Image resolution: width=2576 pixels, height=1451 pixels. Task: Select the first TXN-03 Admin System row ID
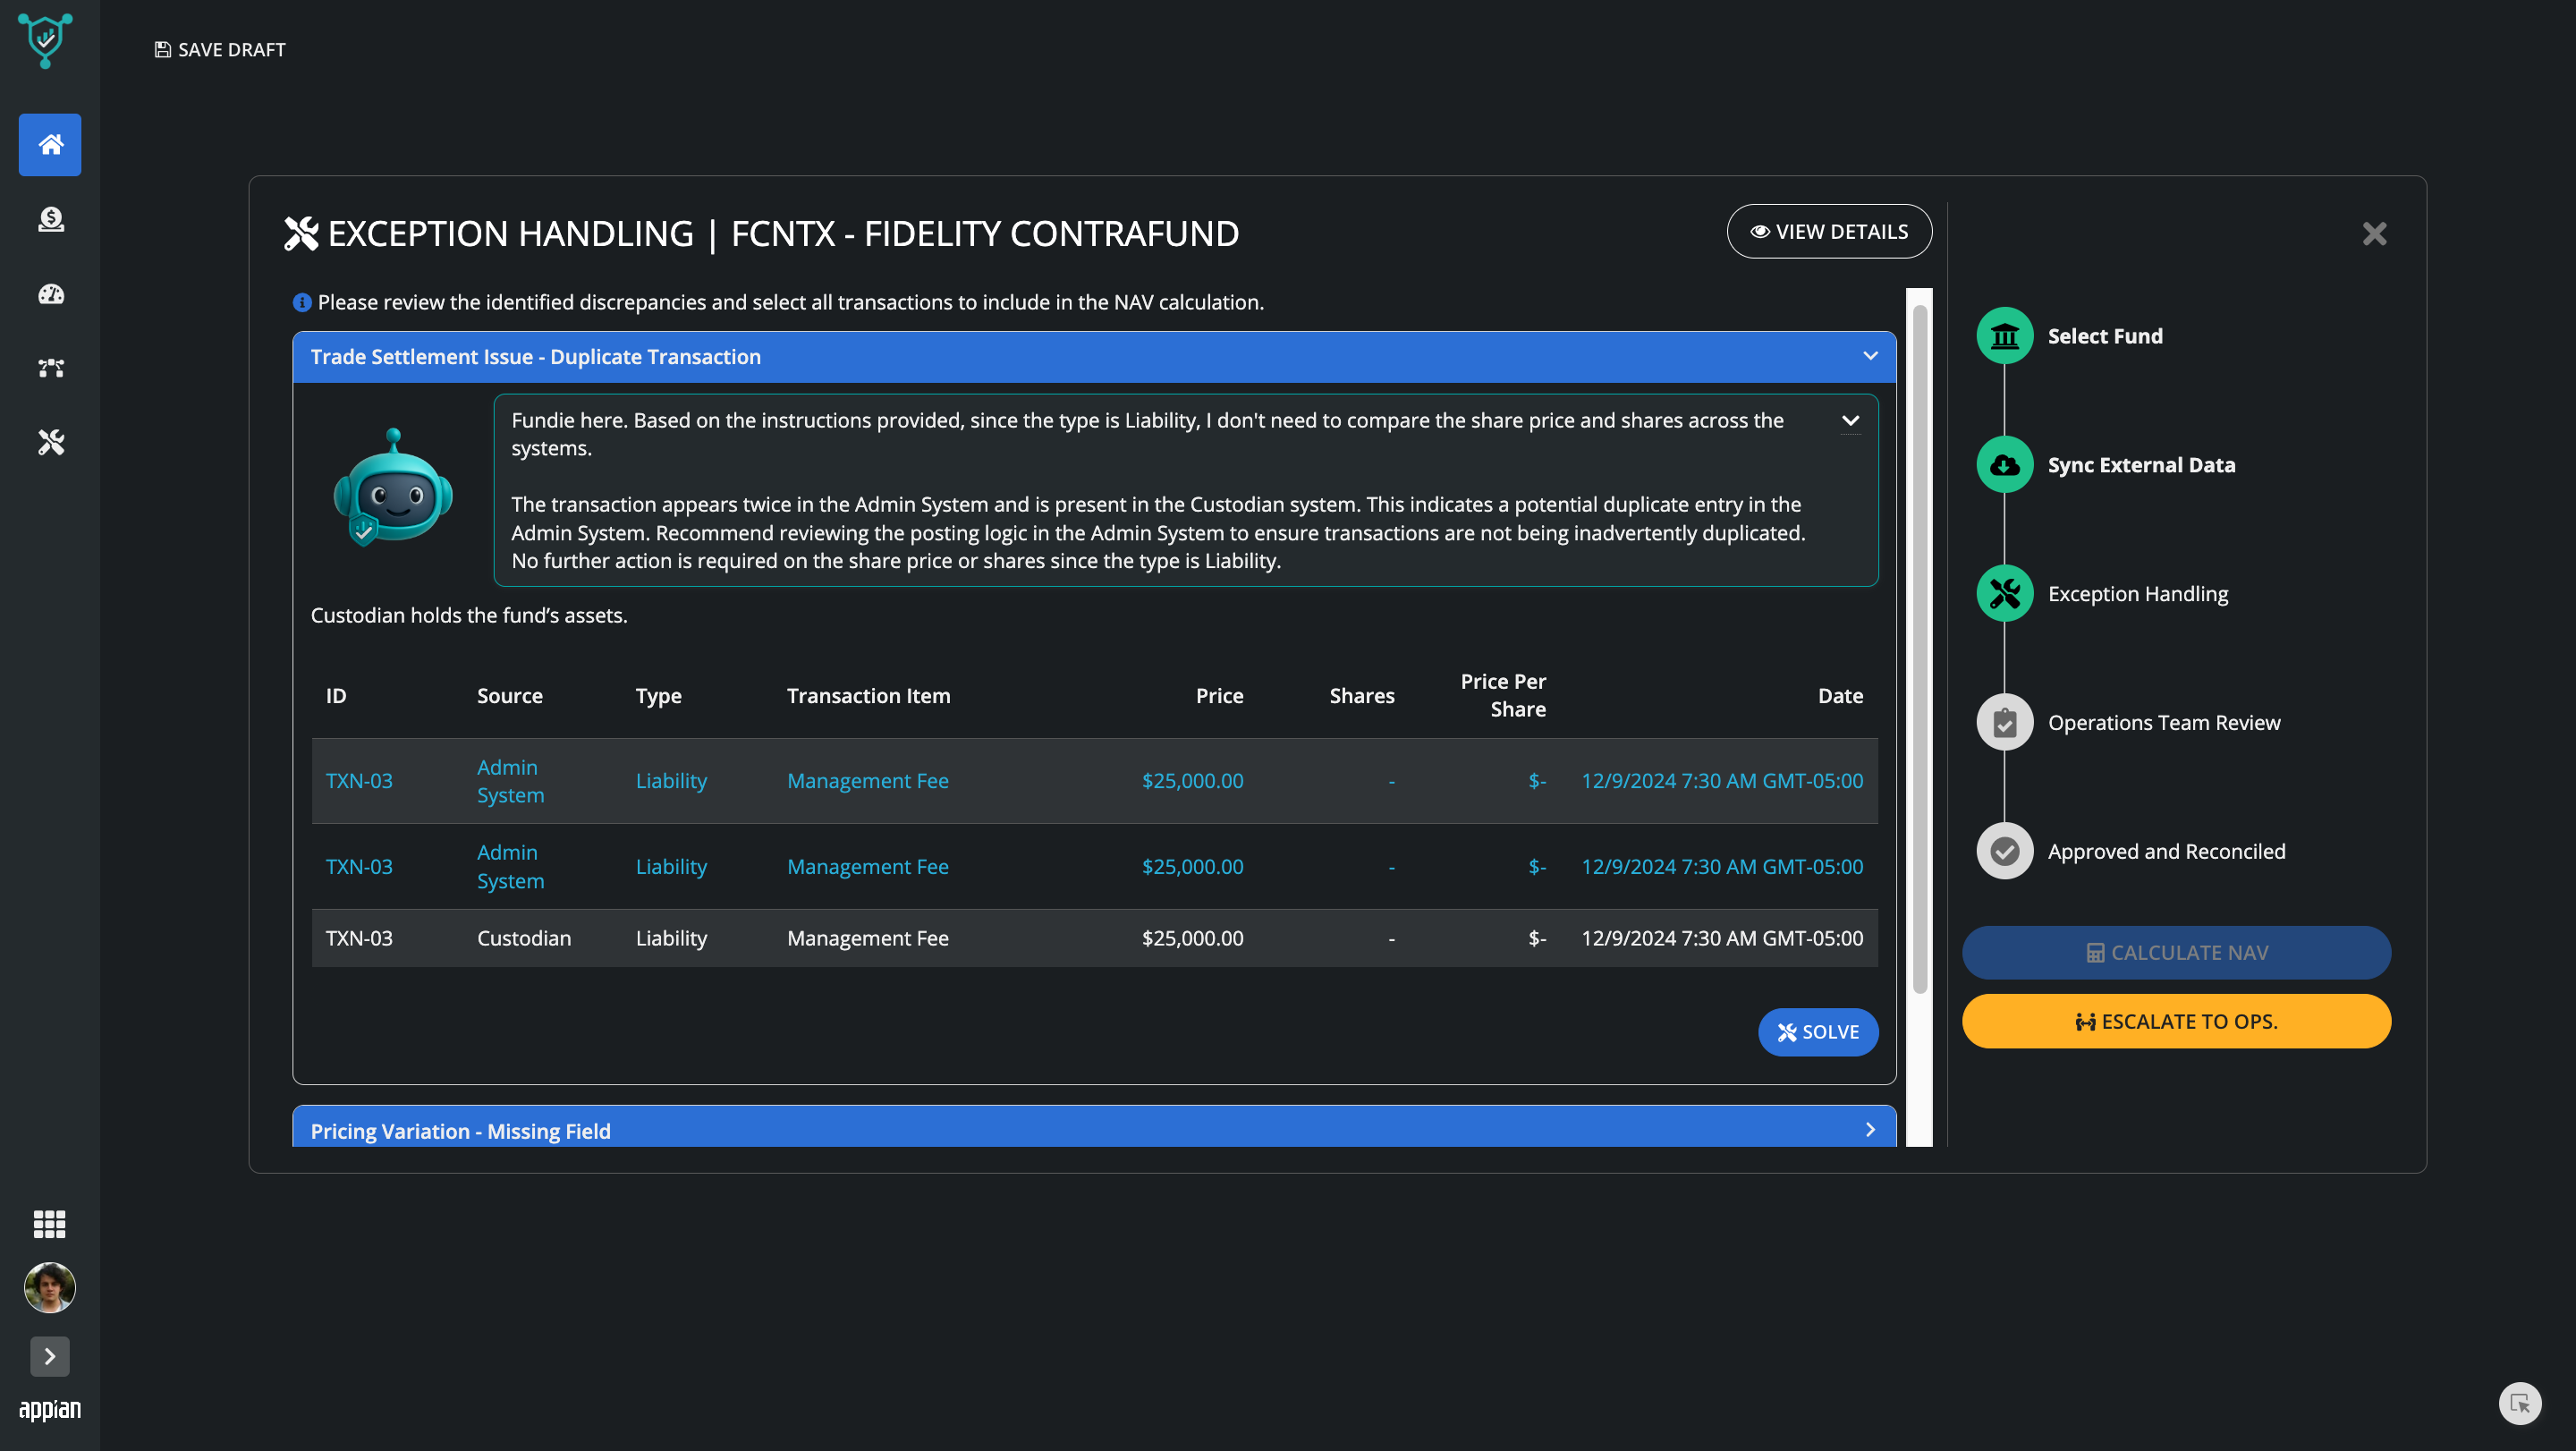tap(359, 781)
